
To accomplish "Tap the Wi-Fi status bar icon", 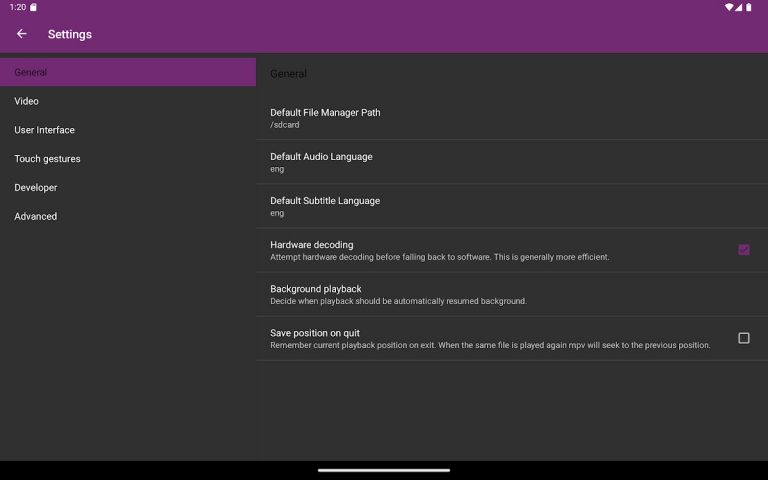I will [x=729, y=7].
